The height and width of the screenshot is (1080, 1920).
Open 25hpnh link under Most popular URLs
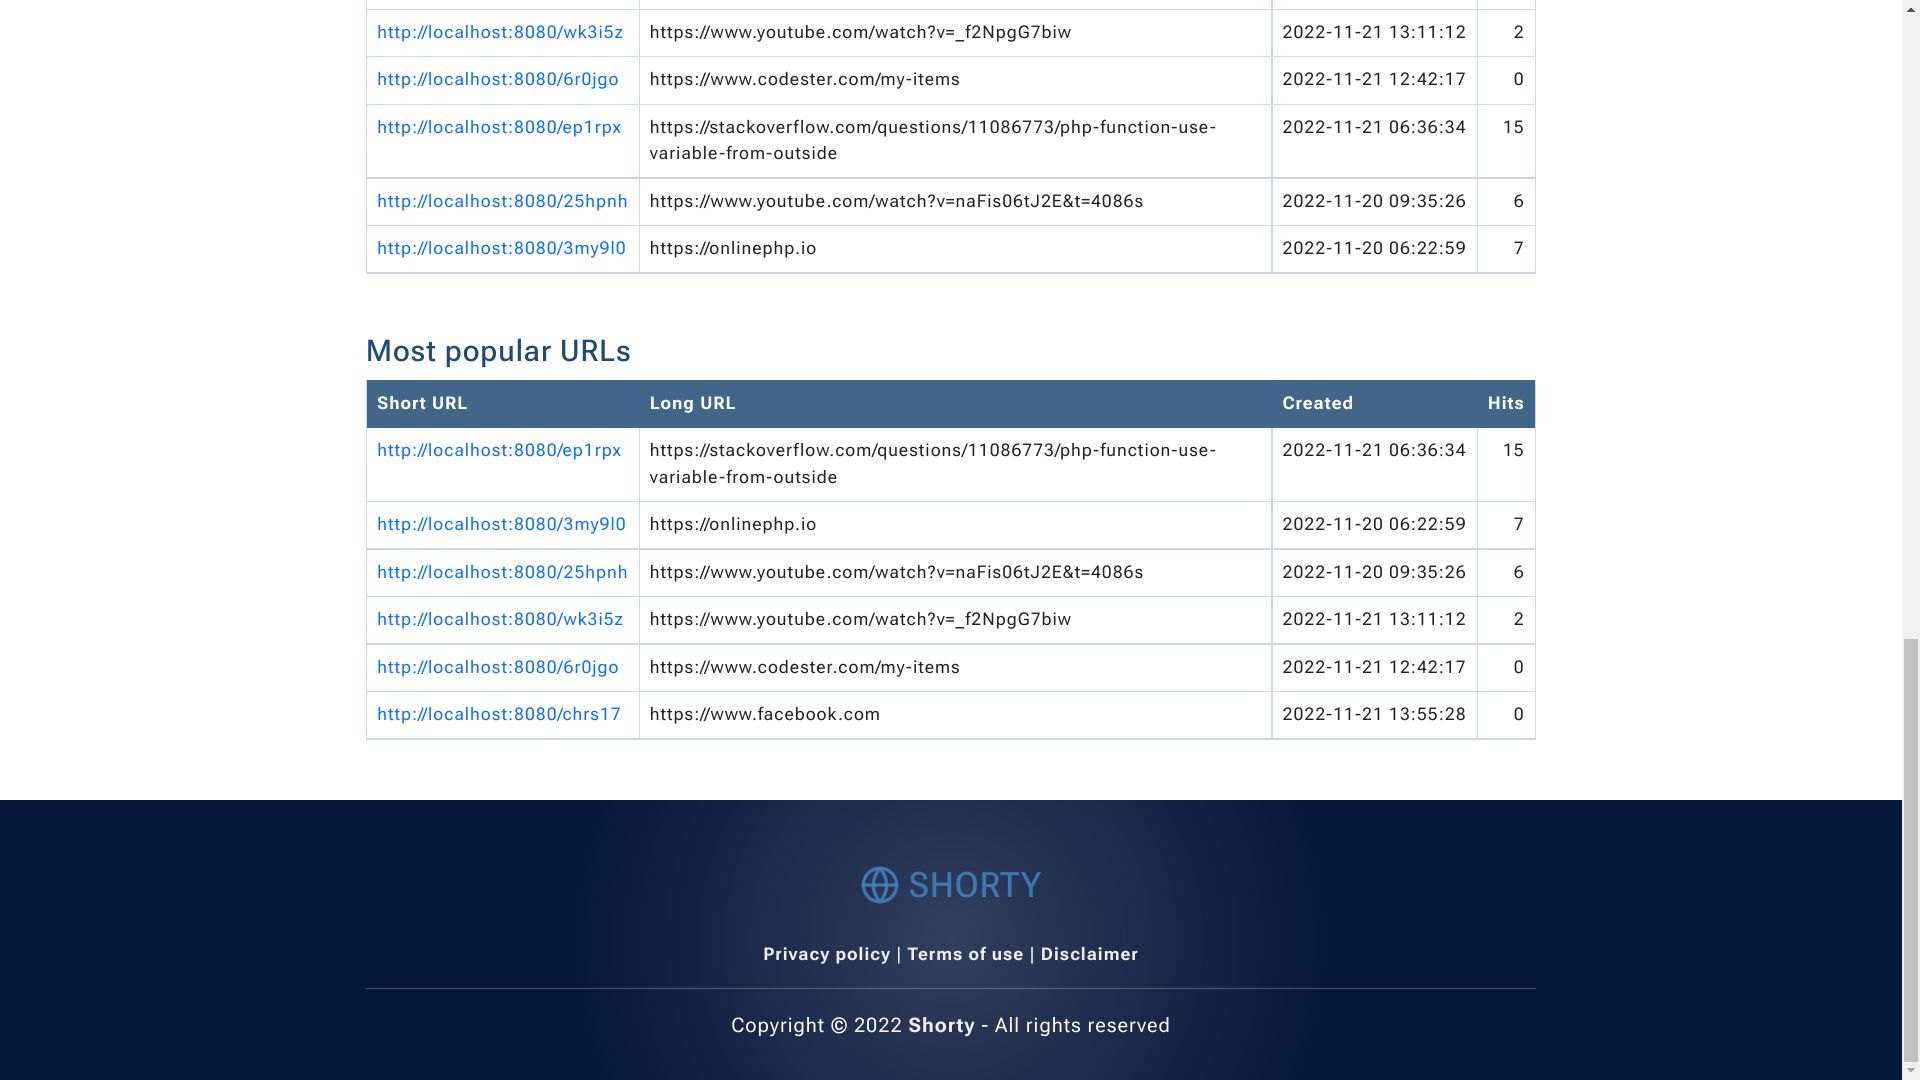(x=502, y=572)
